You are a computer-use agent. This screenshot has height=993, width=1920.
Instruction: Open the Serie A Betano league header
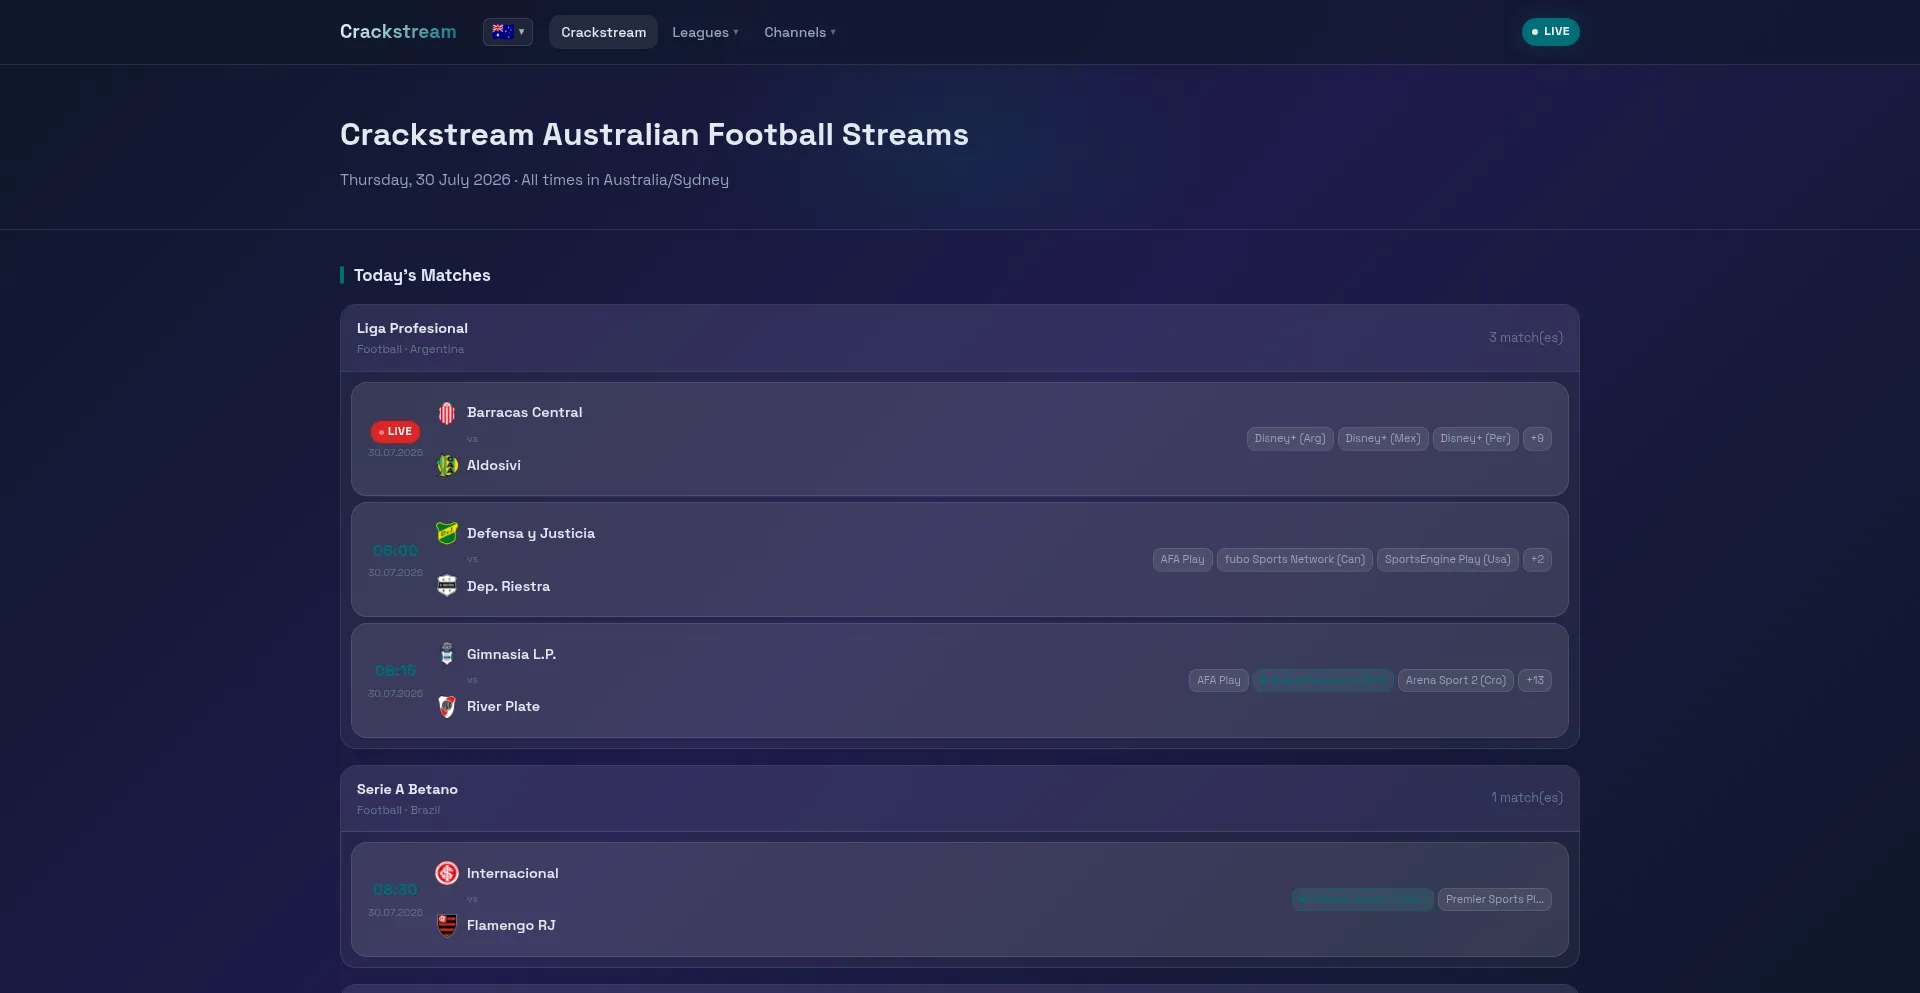point(960,799)
